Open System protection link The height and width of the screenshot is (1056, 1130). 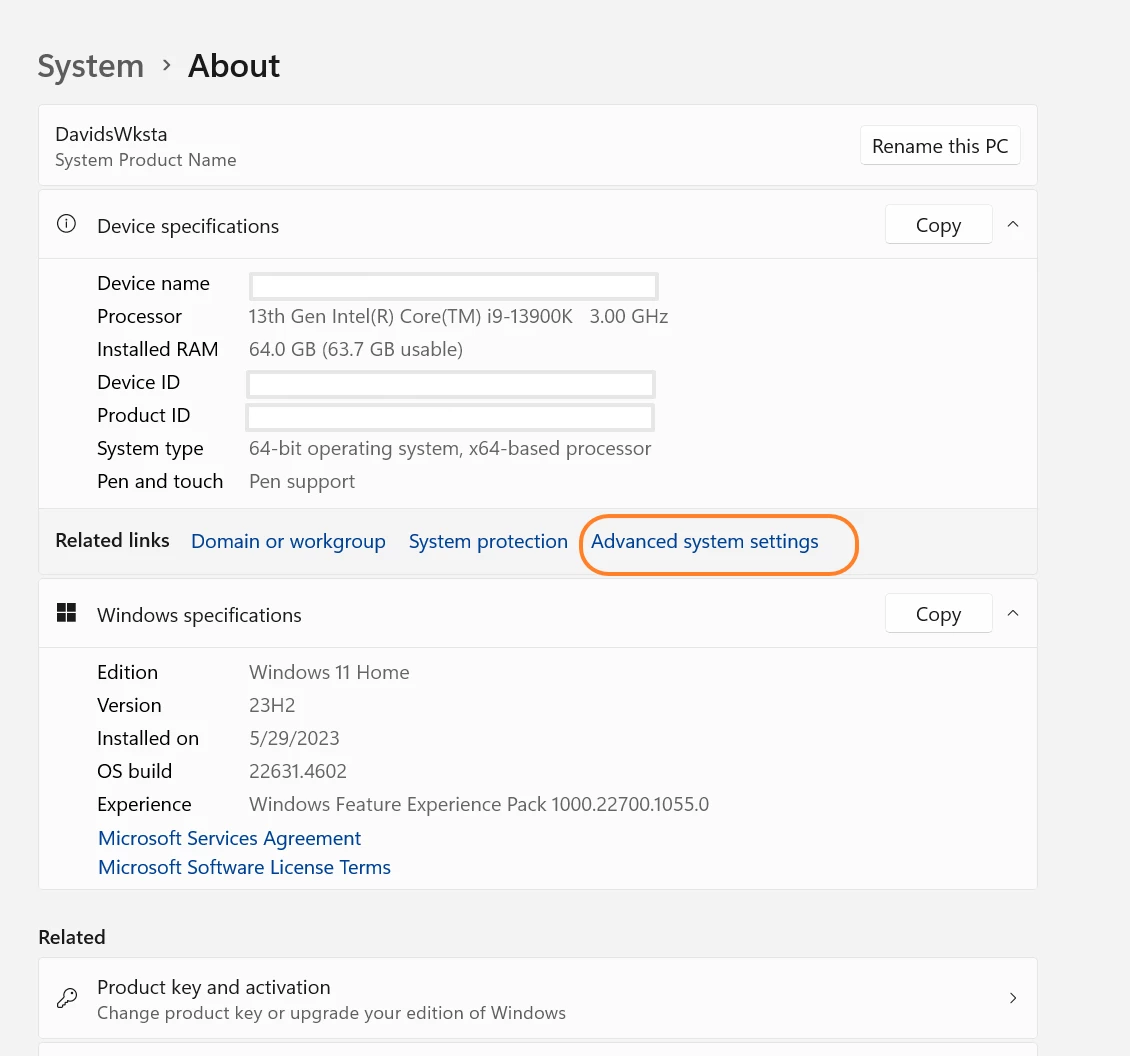tap(488, 541)
